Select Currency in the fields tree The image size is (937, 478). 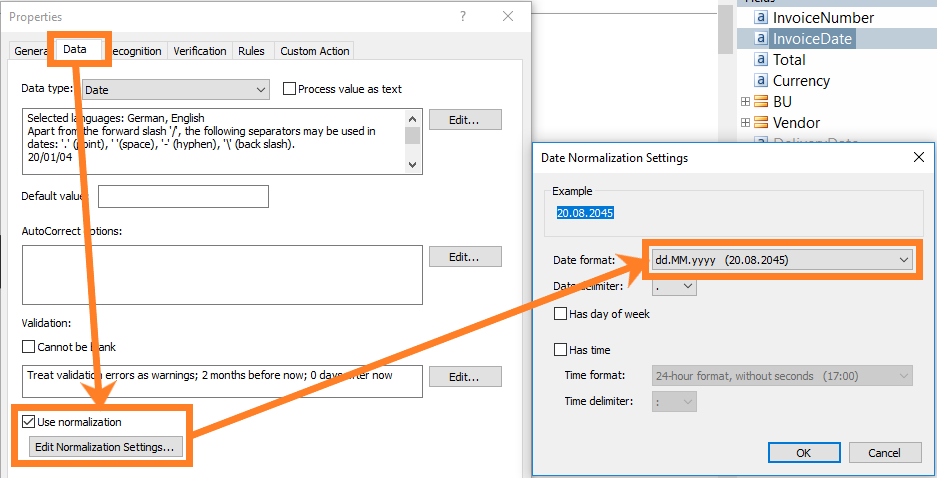tap(801, 81)
